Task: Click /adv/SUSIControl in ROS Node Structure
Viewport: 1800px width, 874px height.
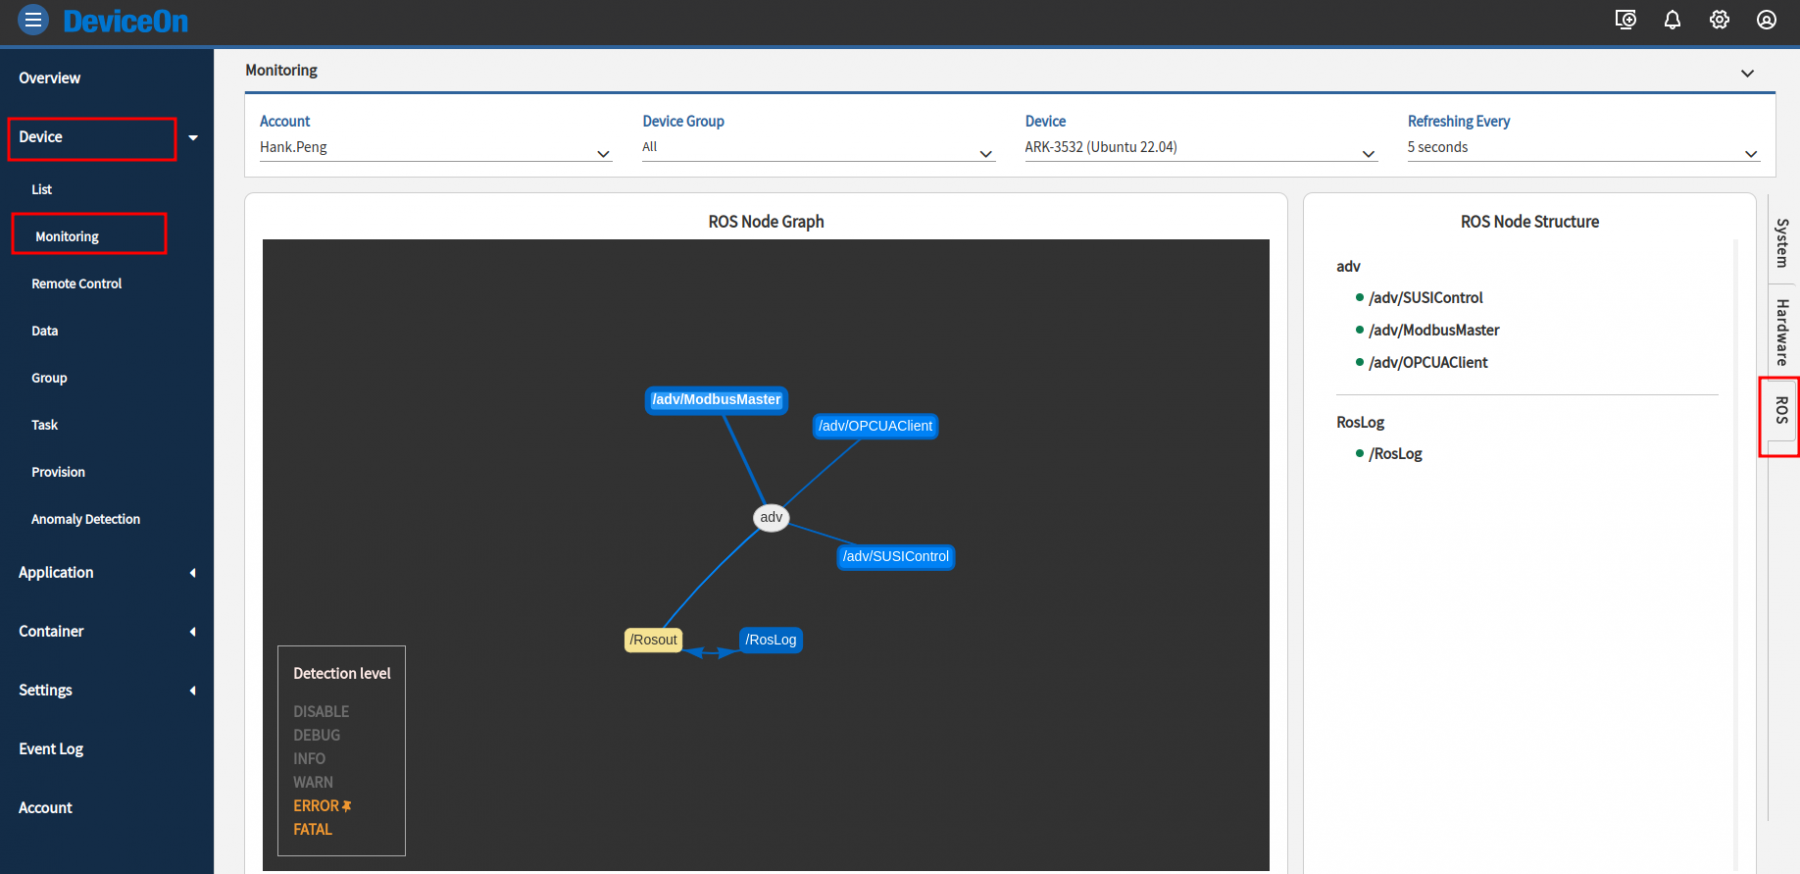Action: pyautogui.click(x=1425, y=298)
